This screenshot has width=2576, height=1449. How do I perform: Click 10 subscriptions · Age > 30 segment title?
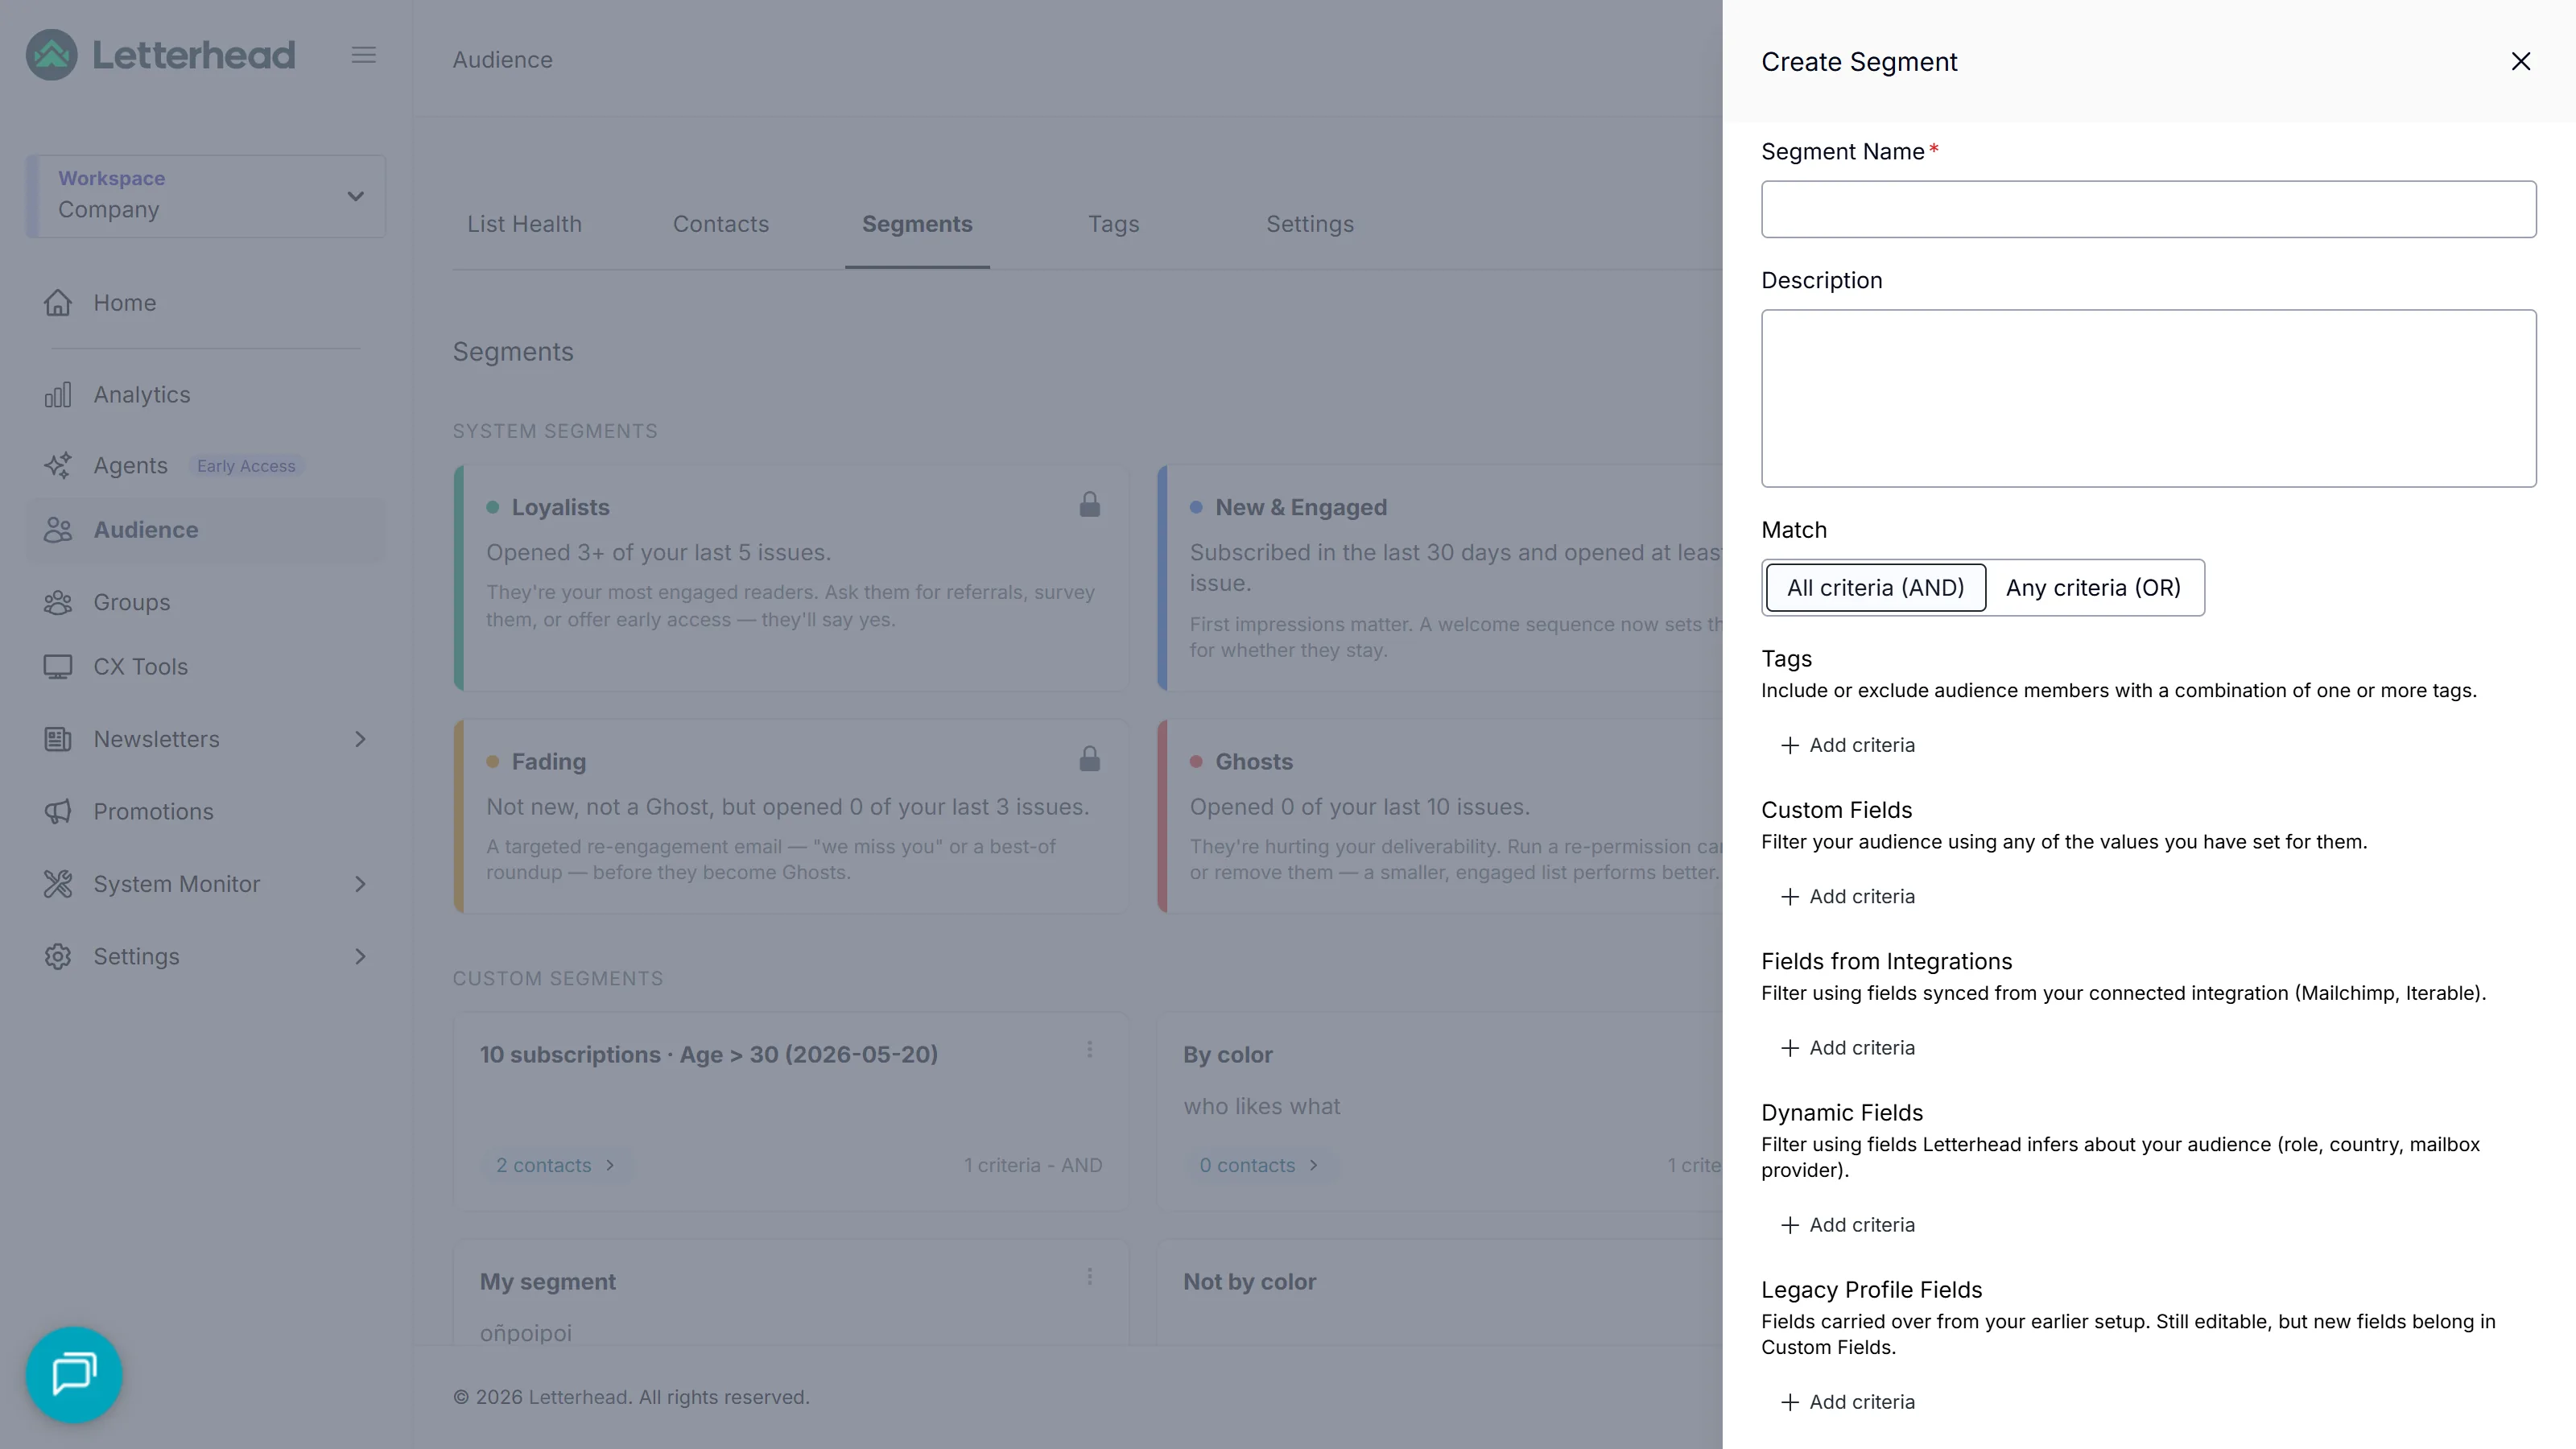click(709, 1055)
